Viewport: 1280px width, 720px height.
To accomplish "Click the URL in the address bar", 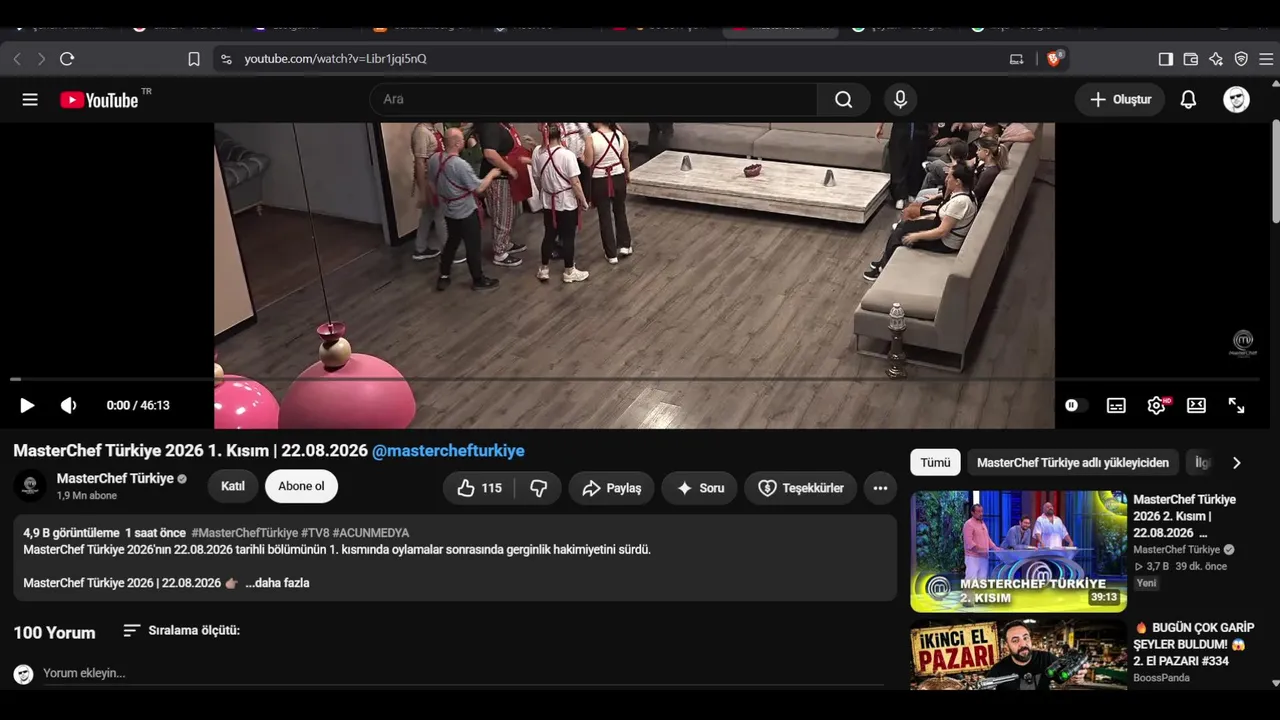I will click(x=335, y=59).
